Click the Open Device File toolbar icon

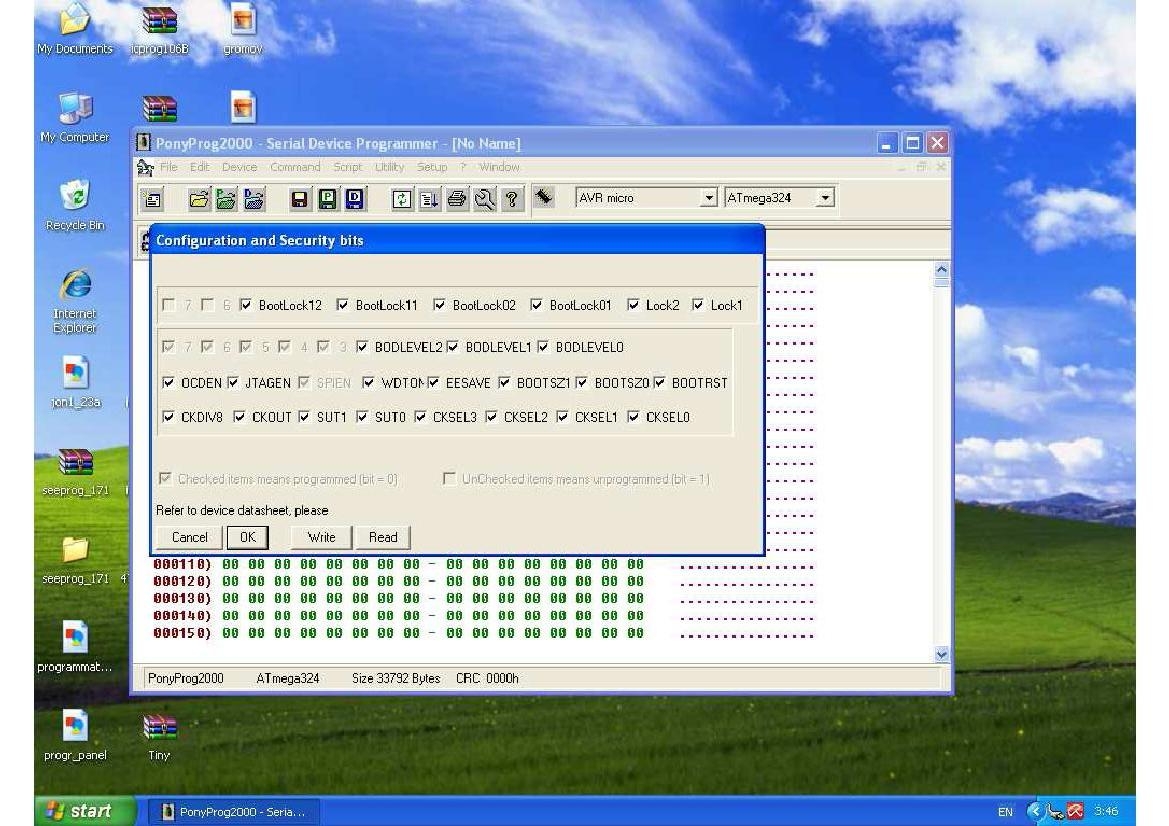tap(201, 199)
